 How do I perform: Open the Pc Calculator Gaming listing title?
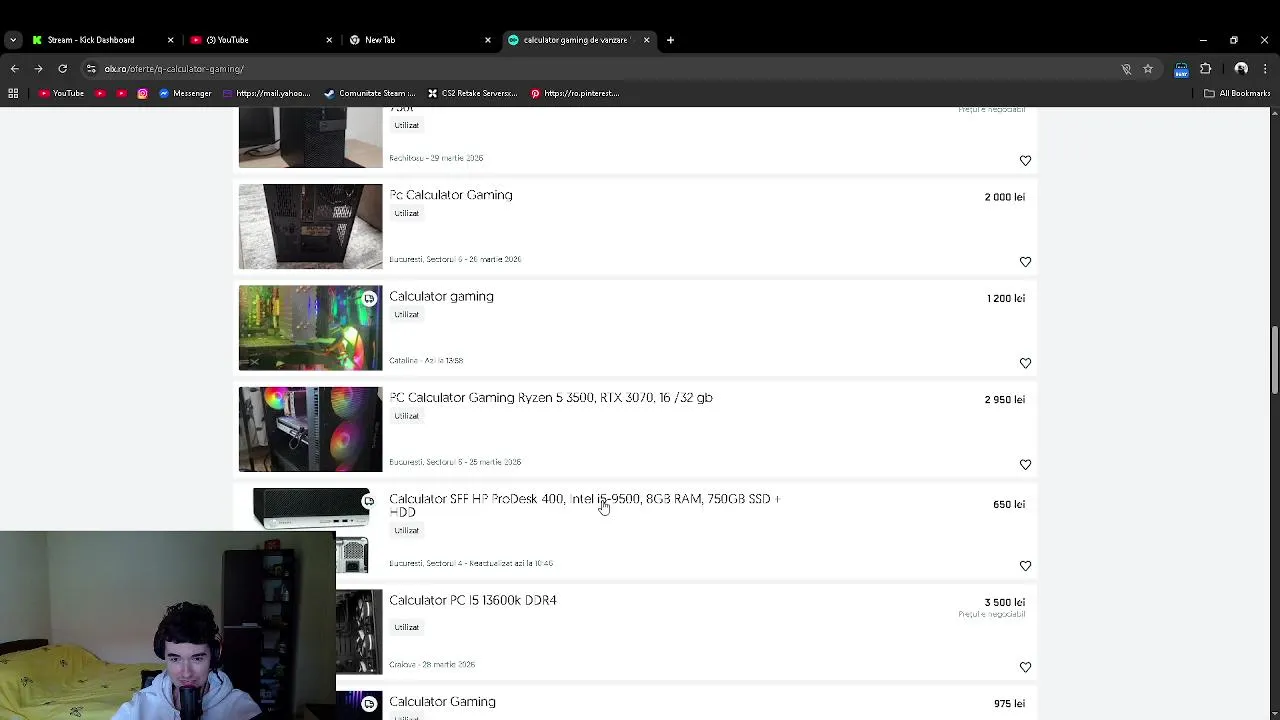451,195
